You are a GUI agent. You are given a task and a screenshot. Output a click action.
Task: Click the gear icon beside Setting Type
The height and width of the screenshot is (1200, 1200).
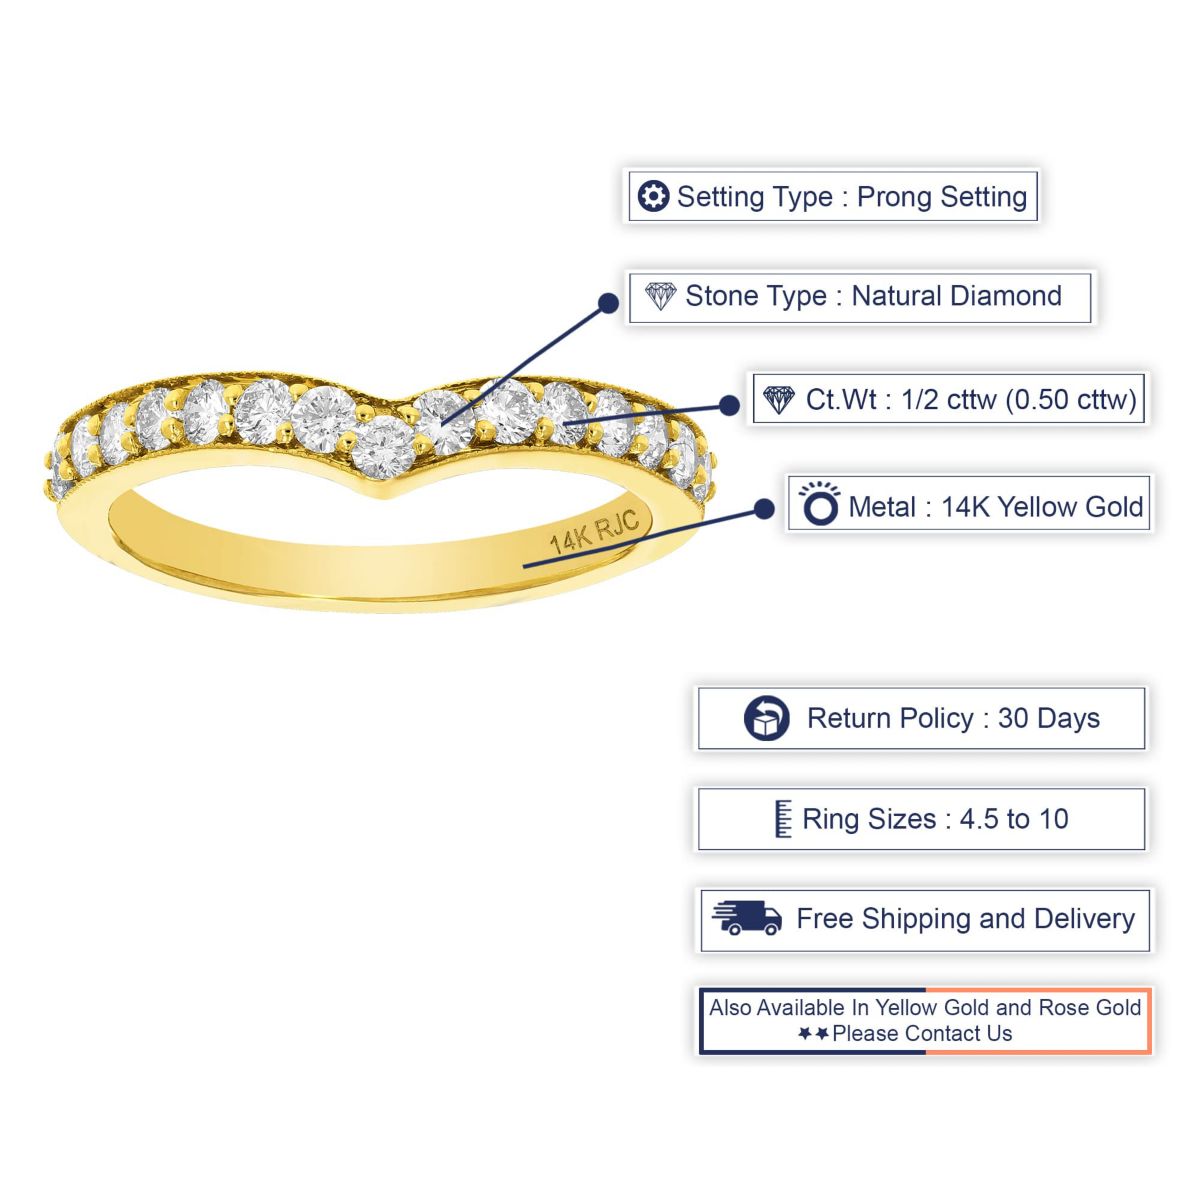[x=653, y=196]
